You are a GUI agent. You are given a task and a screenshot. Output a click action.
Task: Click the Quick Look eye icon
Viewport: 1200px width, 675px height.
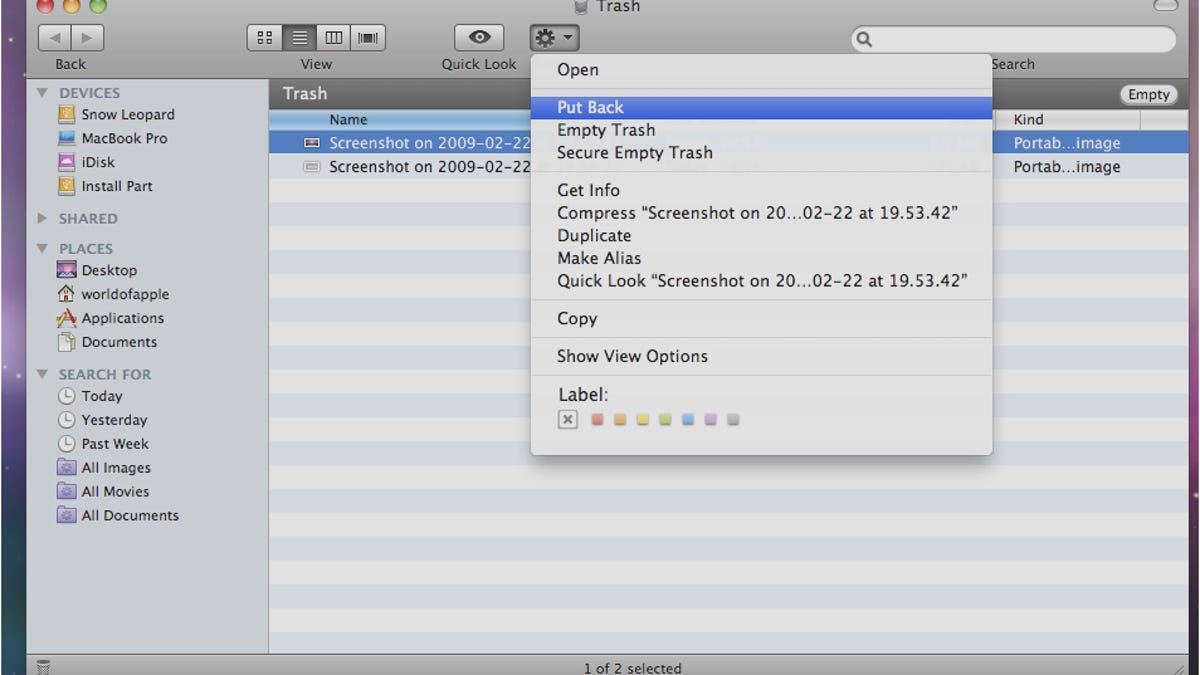(479, 38)
